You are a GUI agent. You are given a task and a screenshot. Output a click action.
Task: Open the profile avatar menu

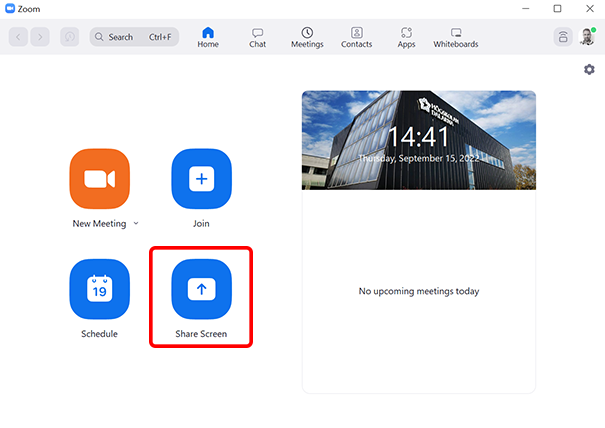(x=588, y=37)
